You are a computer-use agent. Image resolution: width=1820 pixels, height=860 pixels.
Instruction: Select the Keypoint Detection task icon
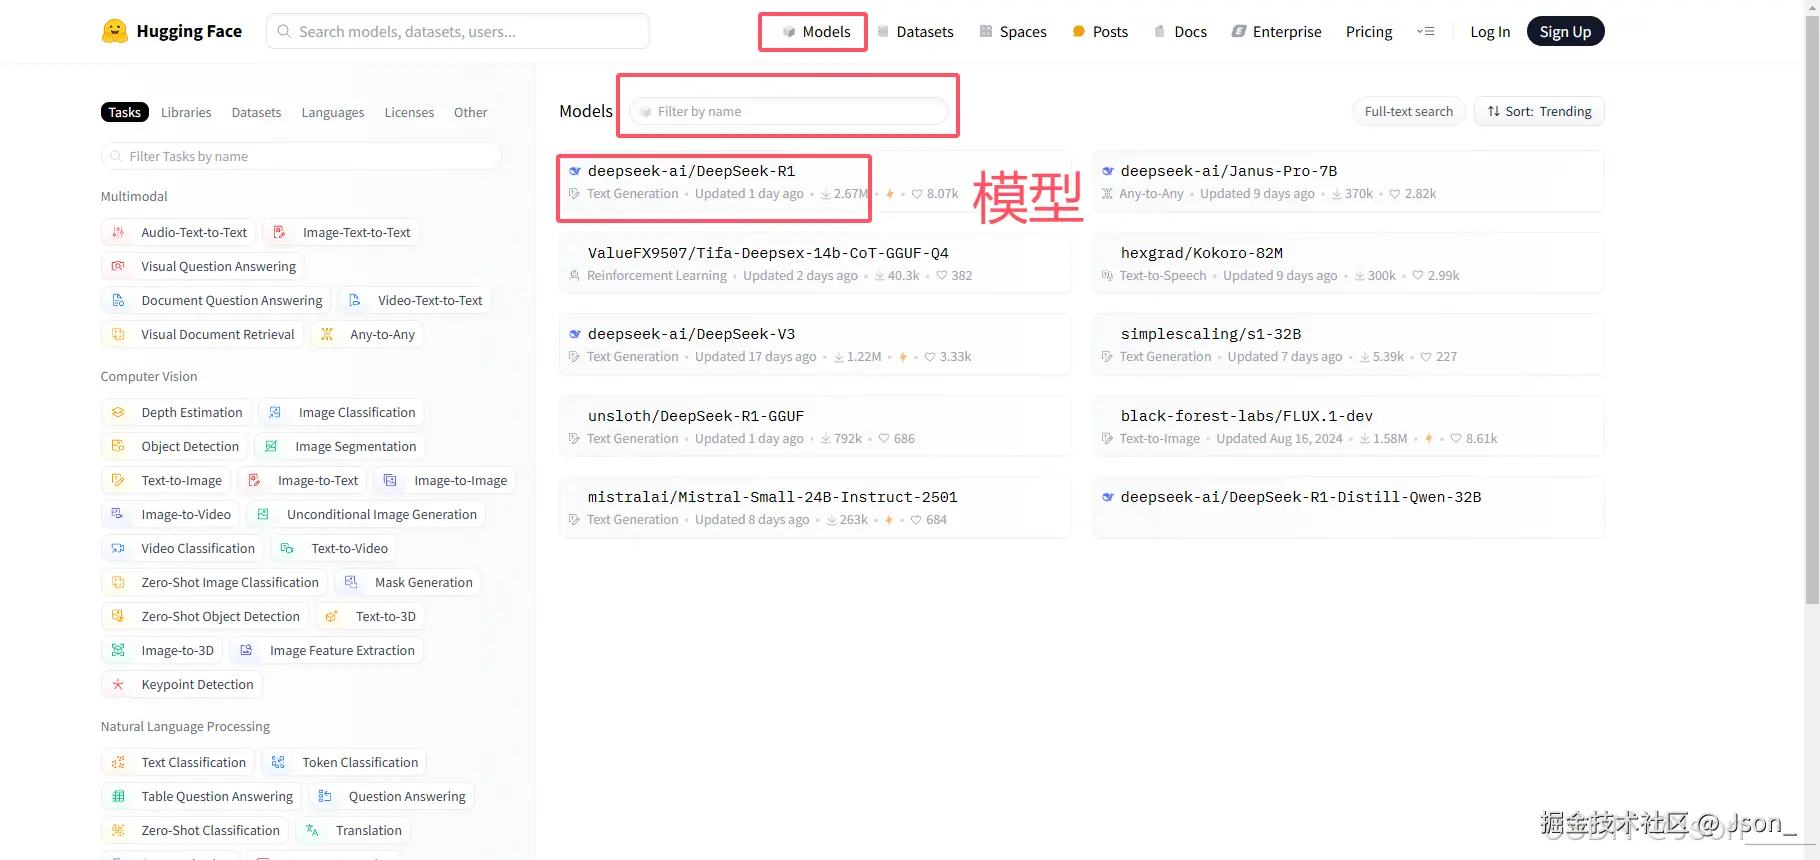[118, 684]
